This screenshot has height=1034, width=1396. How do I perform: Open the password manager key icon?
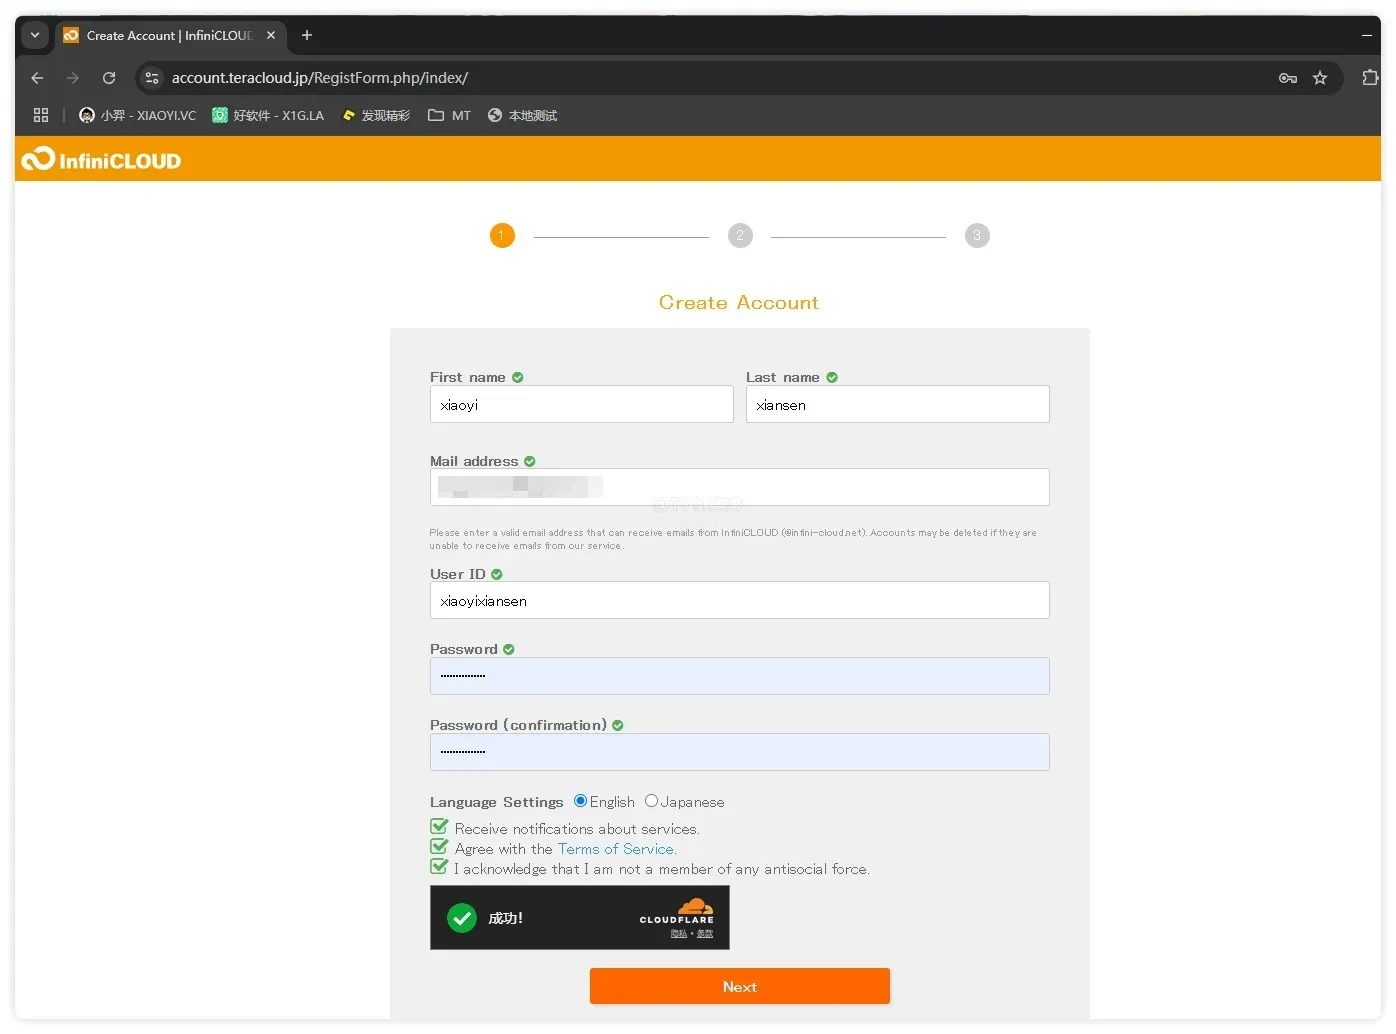tap(1288, 78)
